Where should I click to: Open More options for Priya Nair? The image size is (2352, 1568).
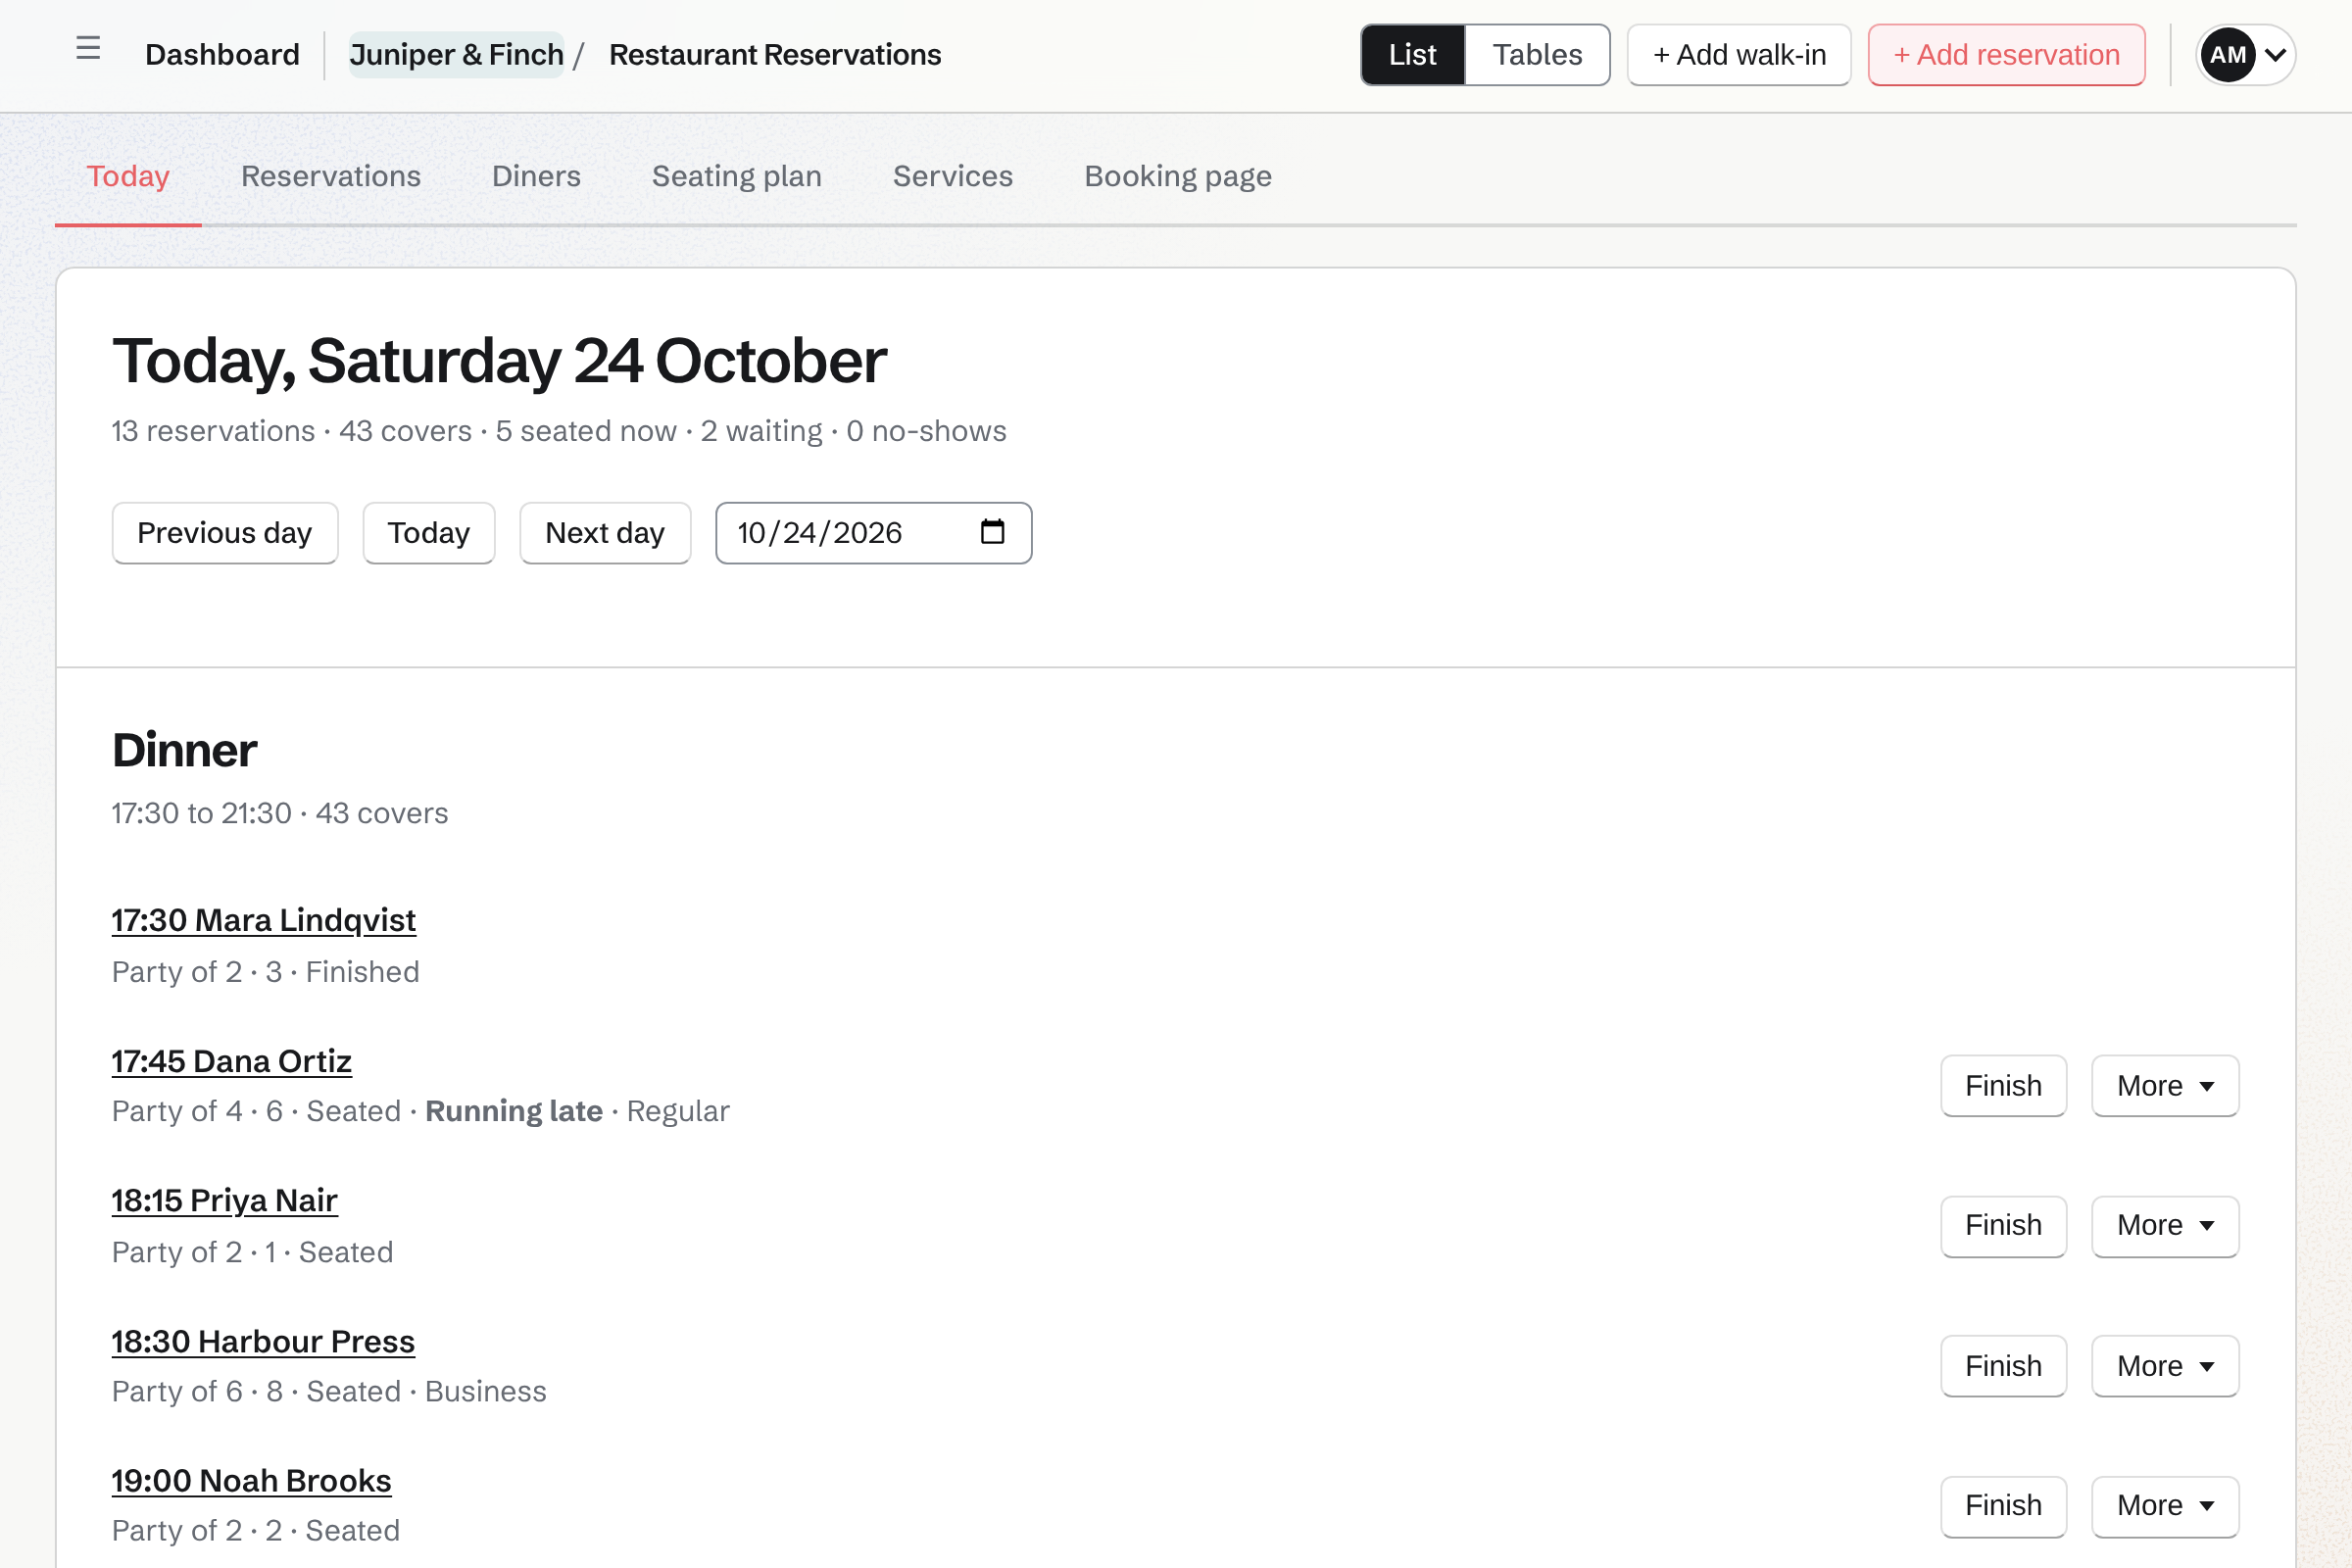[x=2165, y=1226]
